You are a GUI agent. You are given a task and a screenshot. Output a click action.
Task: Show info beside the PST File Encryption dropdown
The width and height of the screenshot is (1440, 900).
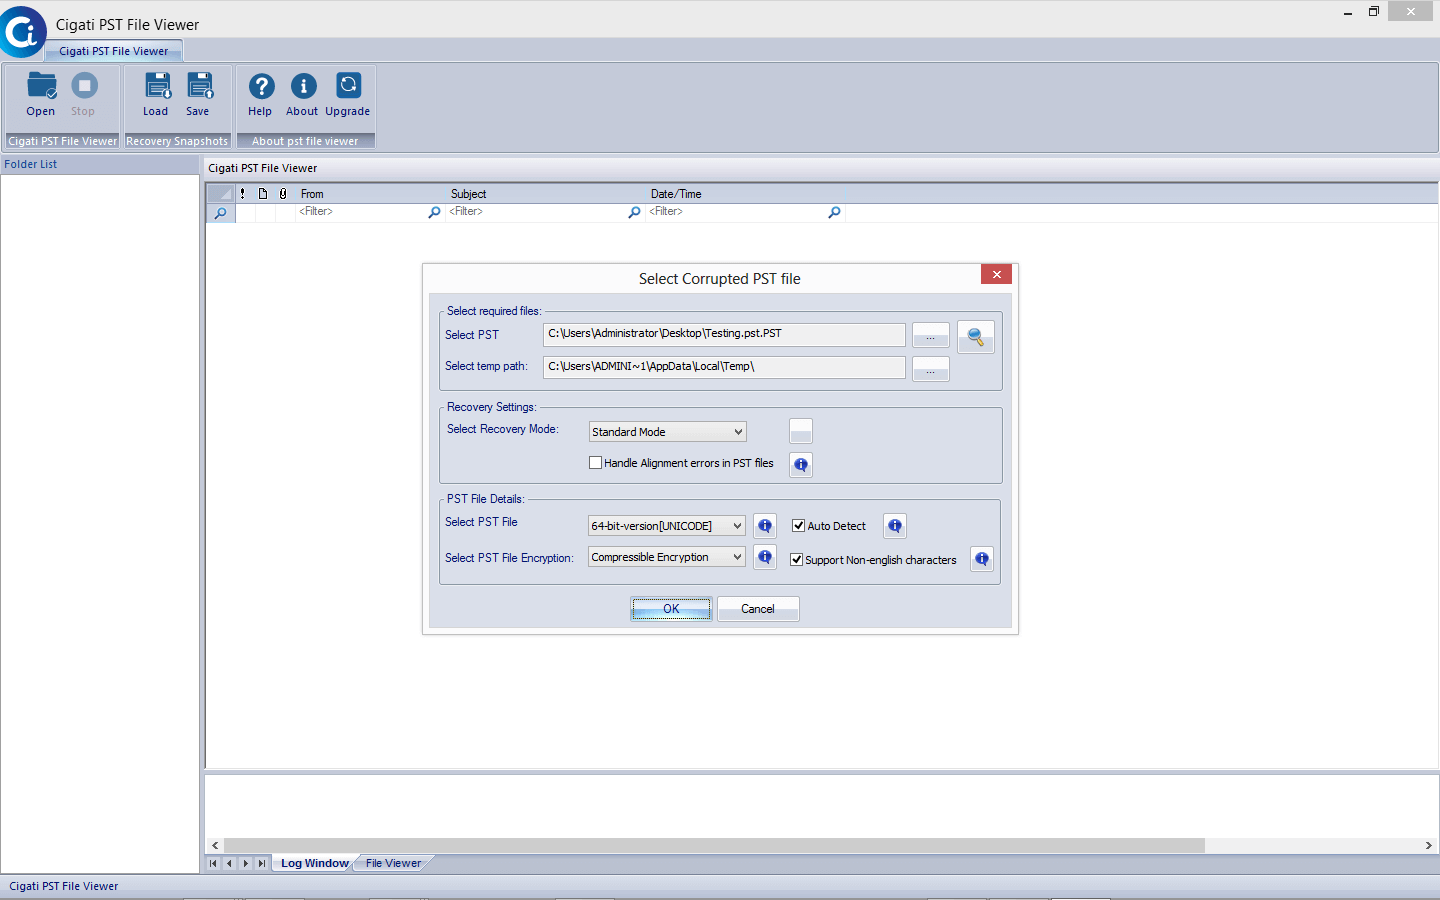click(765, 557)
